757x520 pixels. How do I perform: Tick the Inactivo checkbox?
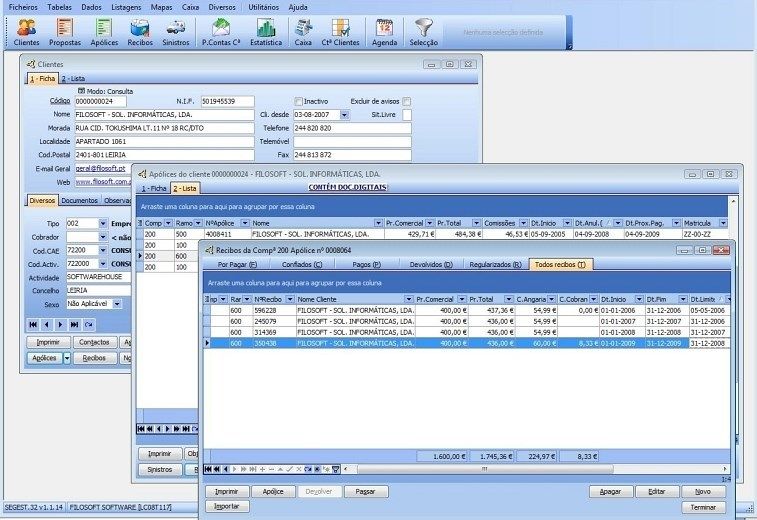[298, 101]
